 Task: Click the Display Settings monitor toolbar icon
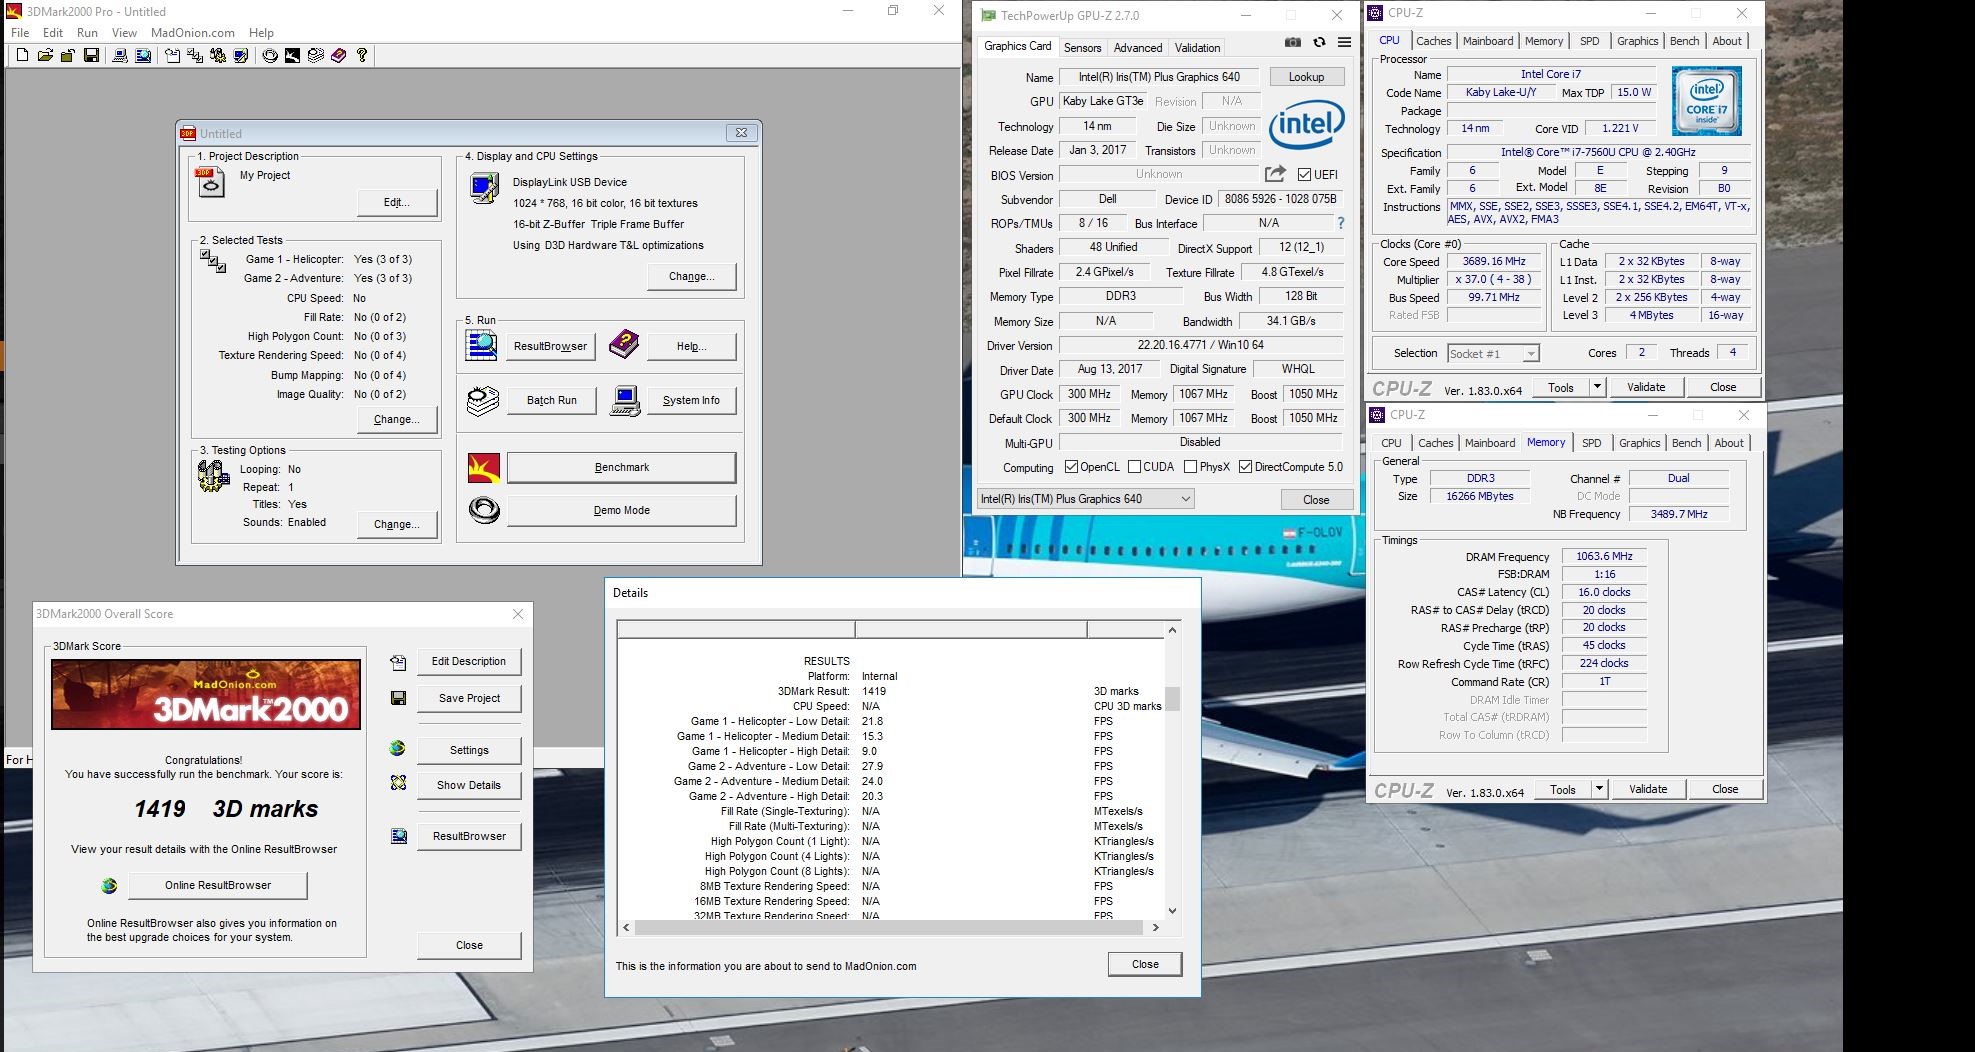(240, 55)
